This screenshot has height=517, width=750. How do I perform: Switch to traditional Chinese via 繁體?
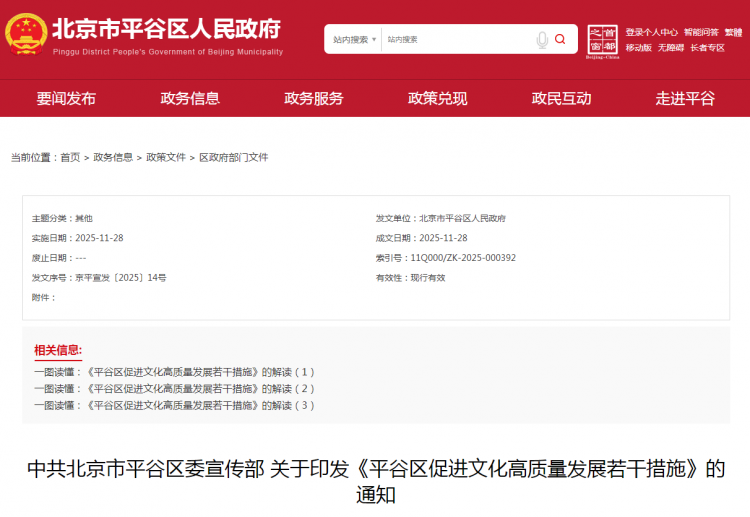(x=733, y=32)
